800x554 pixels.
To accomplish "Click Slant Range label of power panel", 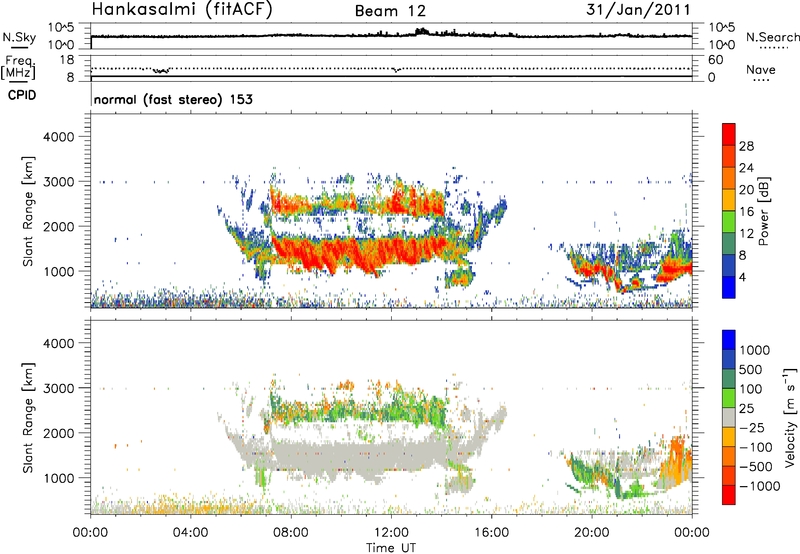I will [x=28, y=211].
